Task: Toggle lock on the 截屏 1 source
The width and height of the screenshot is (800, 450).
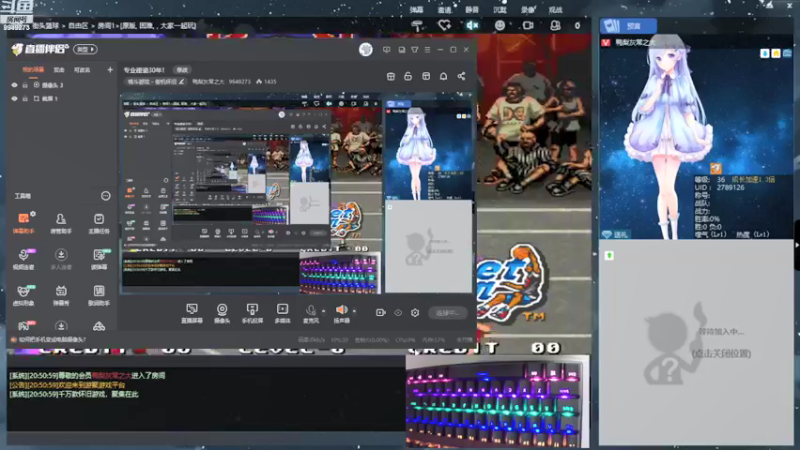Action: (25, 98)
